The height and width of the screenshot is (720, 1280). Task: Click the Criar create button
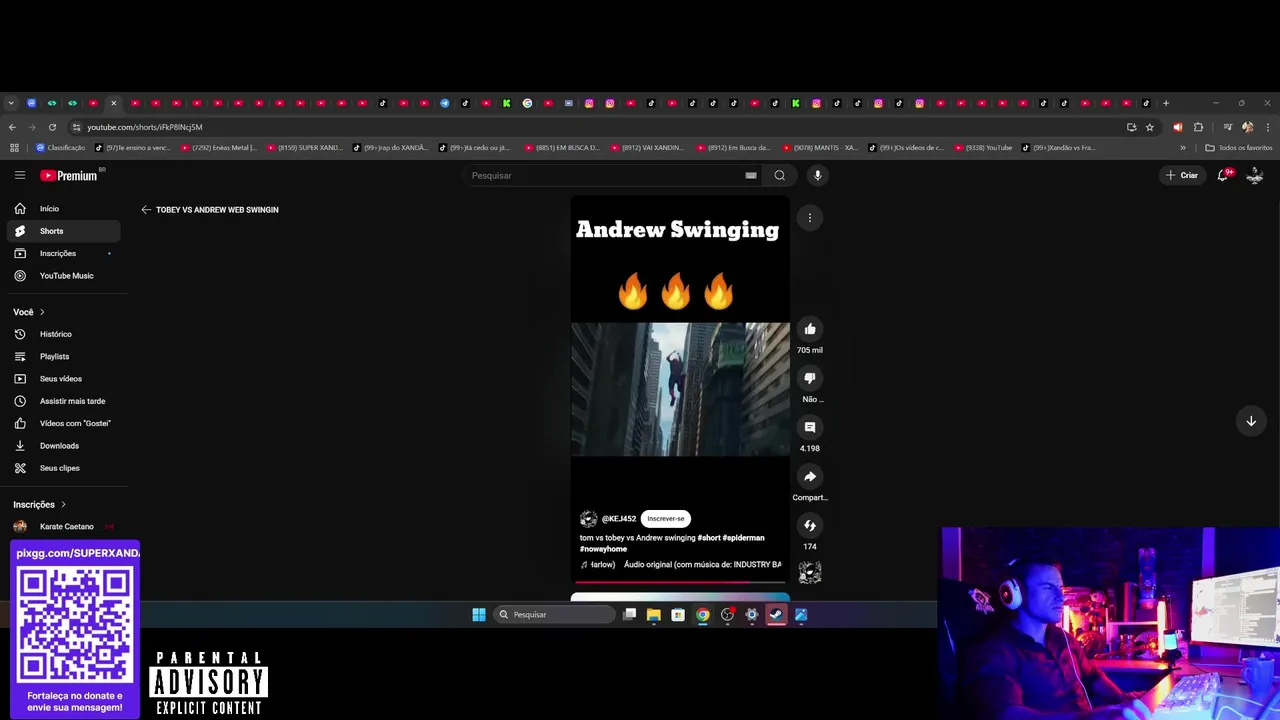tap(1181, 175)
